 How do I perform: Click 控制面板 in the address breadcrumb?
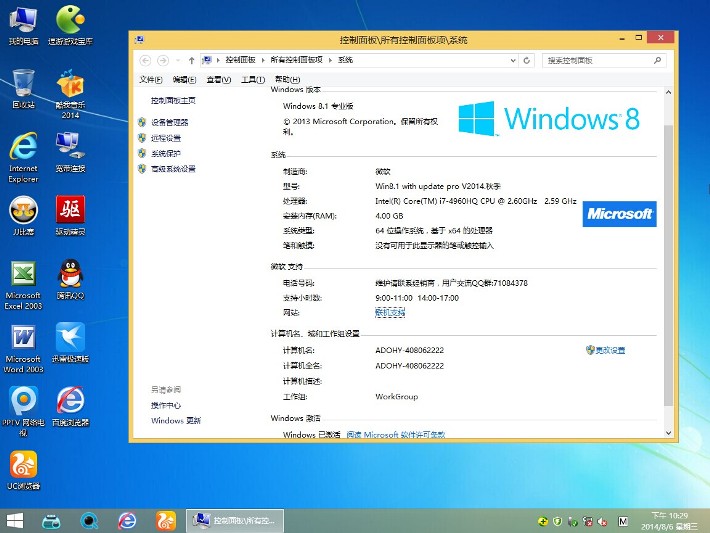[240, 60]
